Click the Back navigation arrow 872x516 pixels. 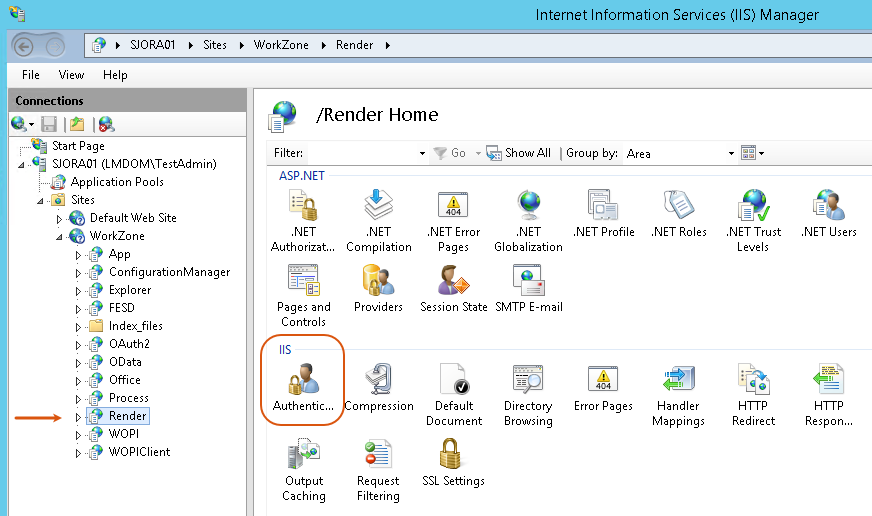[x=23, y=47]
